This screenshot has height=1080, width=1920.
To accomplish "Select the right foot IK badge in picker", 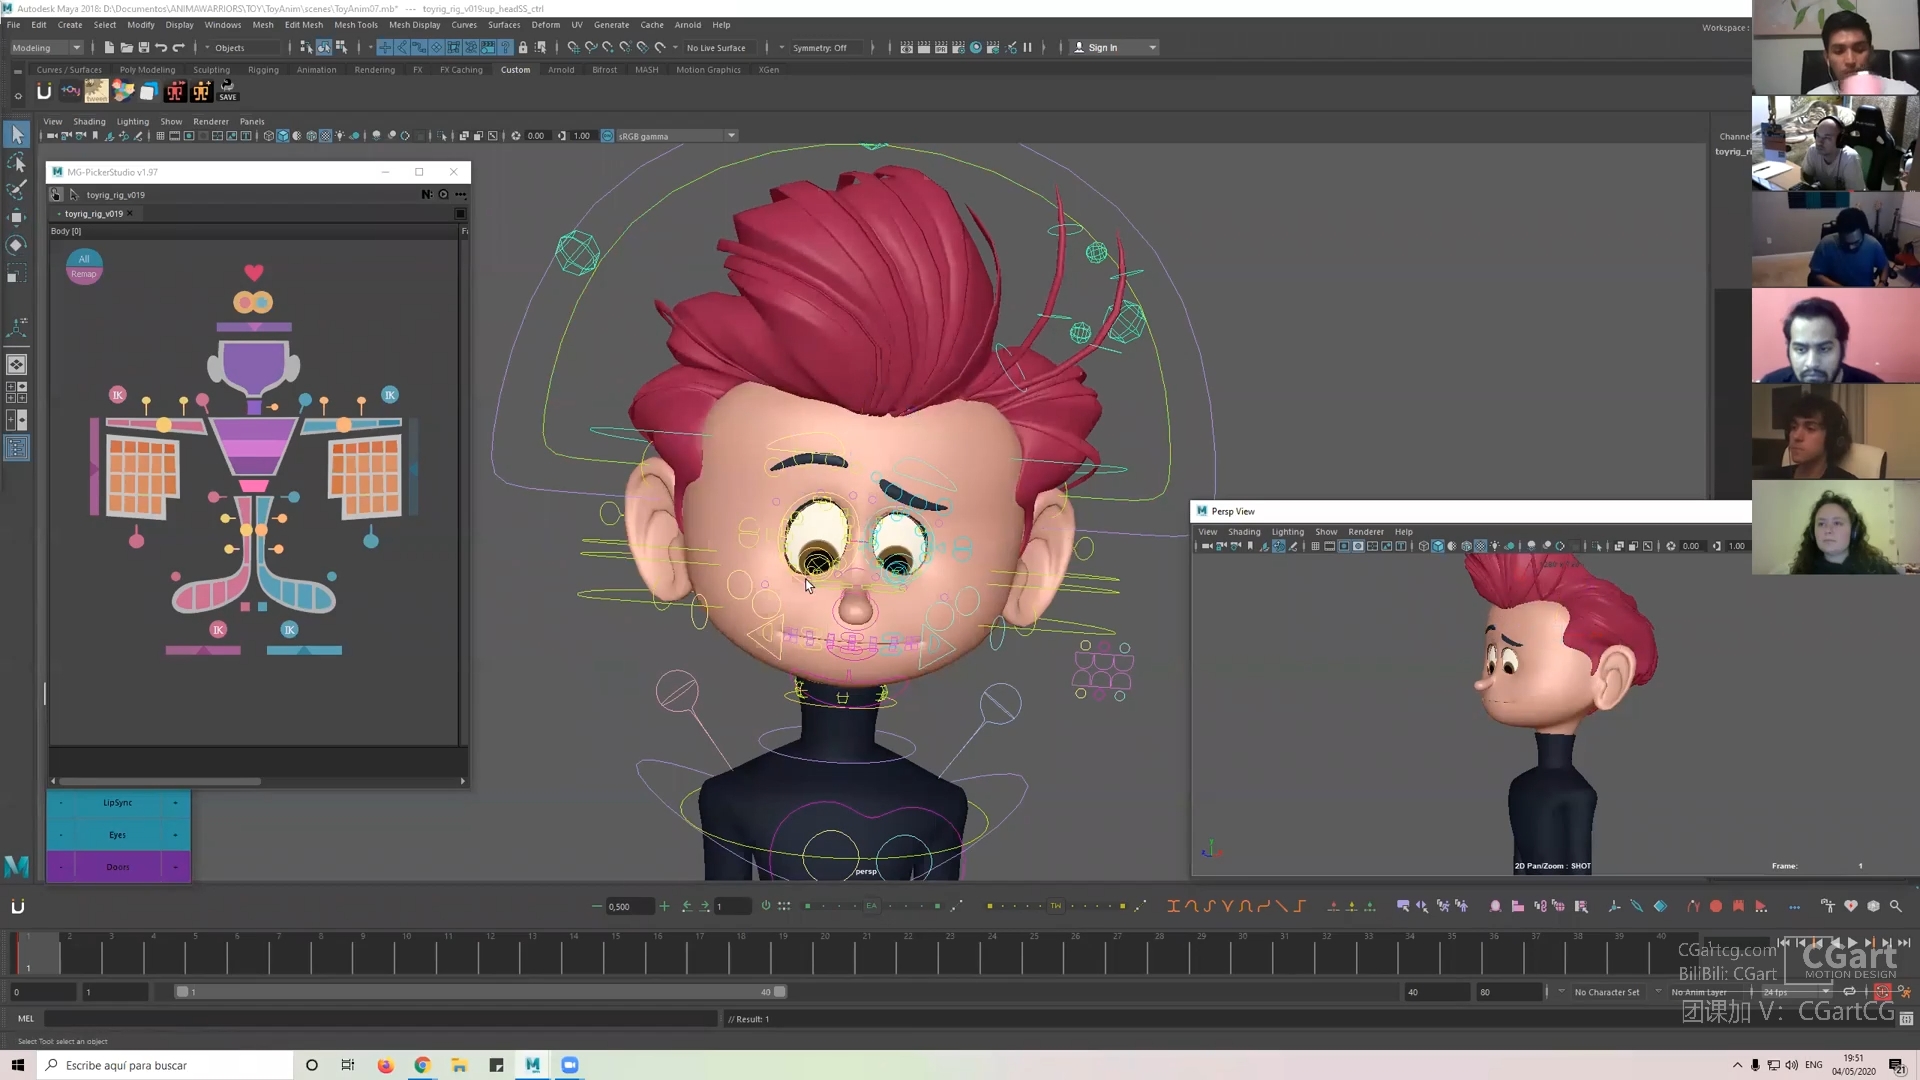I will (289, 629).
